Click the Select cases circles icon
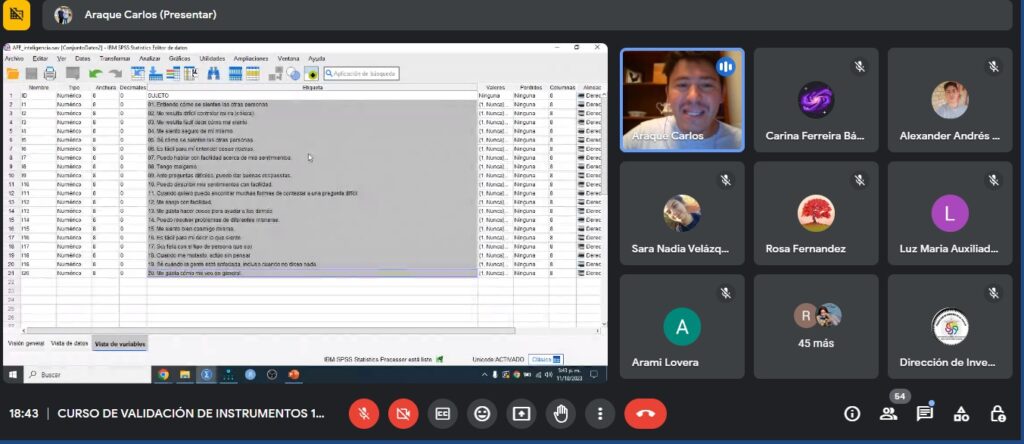This screenshot has width=1024, height=444. 293,74
